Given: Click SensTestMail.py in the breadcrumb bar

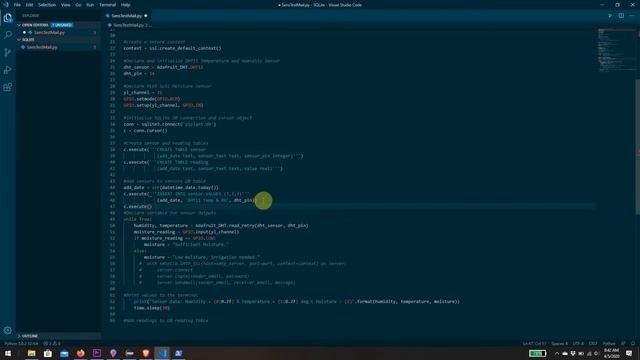Looking at the screenshot, I should click(128, 25).
